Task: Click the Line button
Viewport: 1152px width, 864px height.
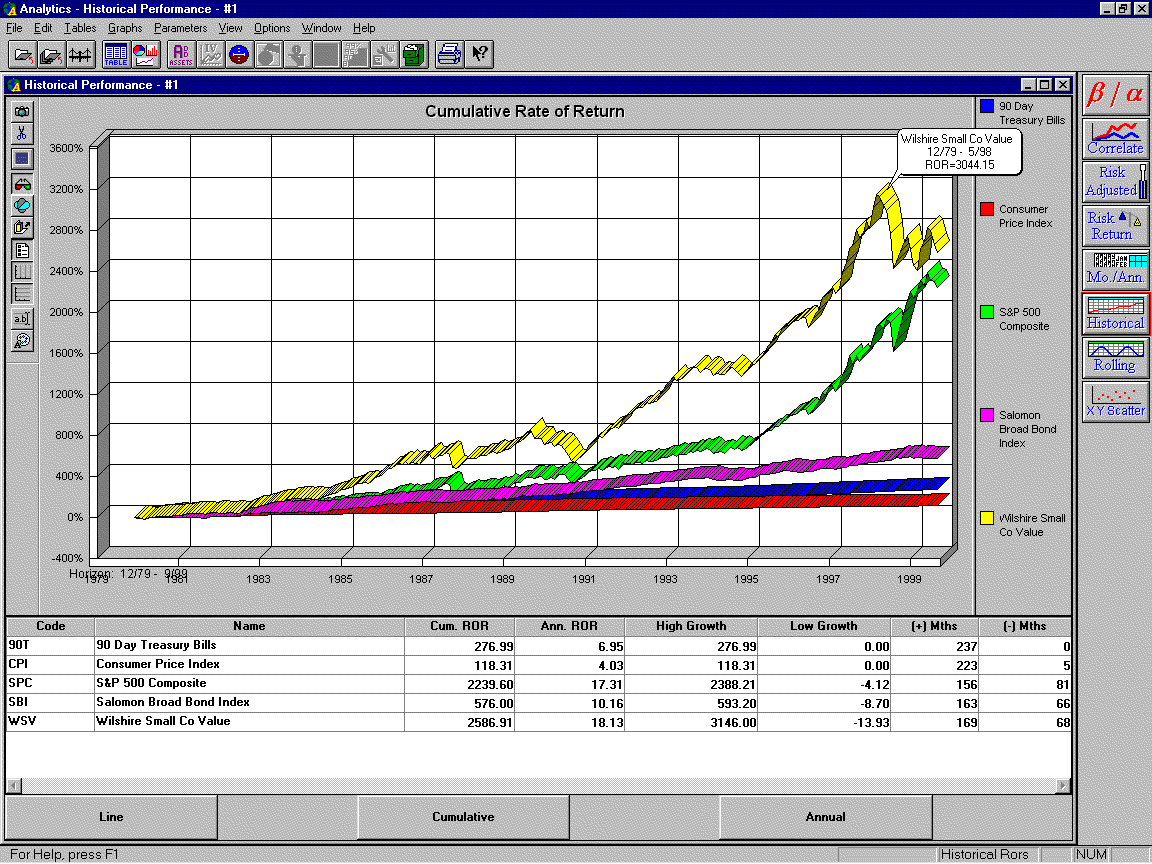Action: [111, 817]
